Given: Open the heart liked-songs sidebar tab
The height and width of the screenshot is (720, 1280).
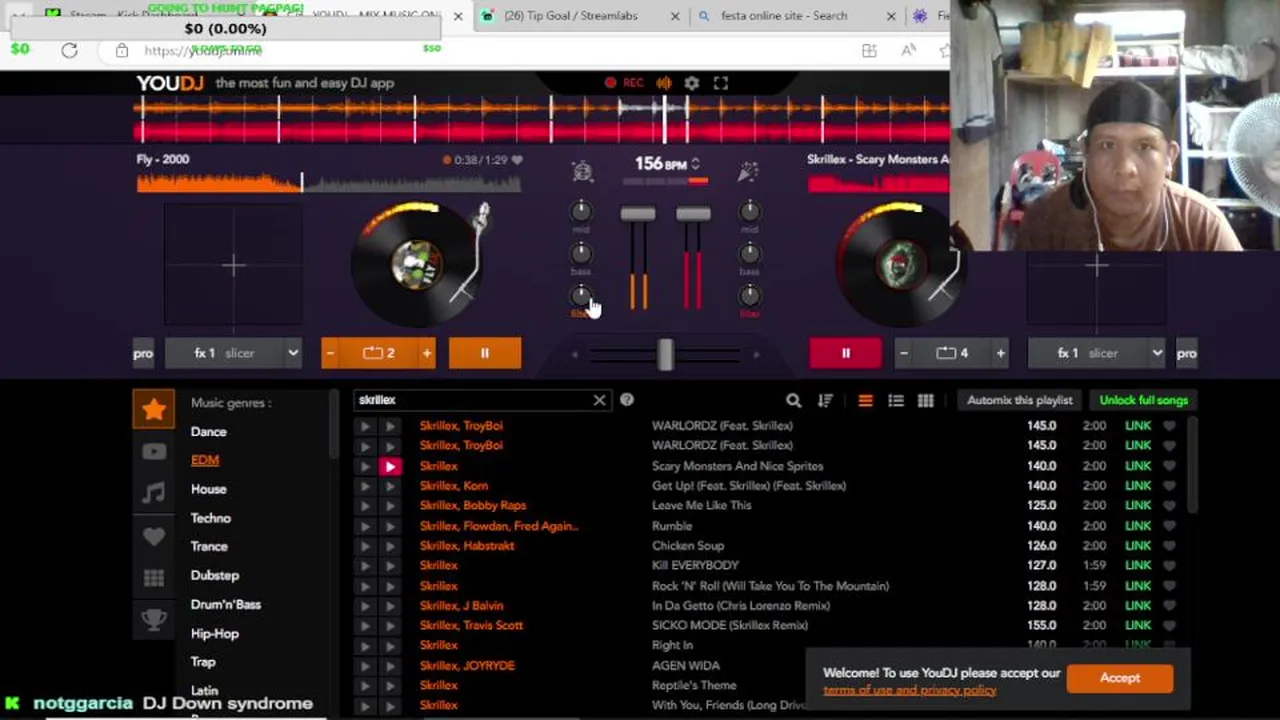Looking at the screenshot, I should click(154, 536).
